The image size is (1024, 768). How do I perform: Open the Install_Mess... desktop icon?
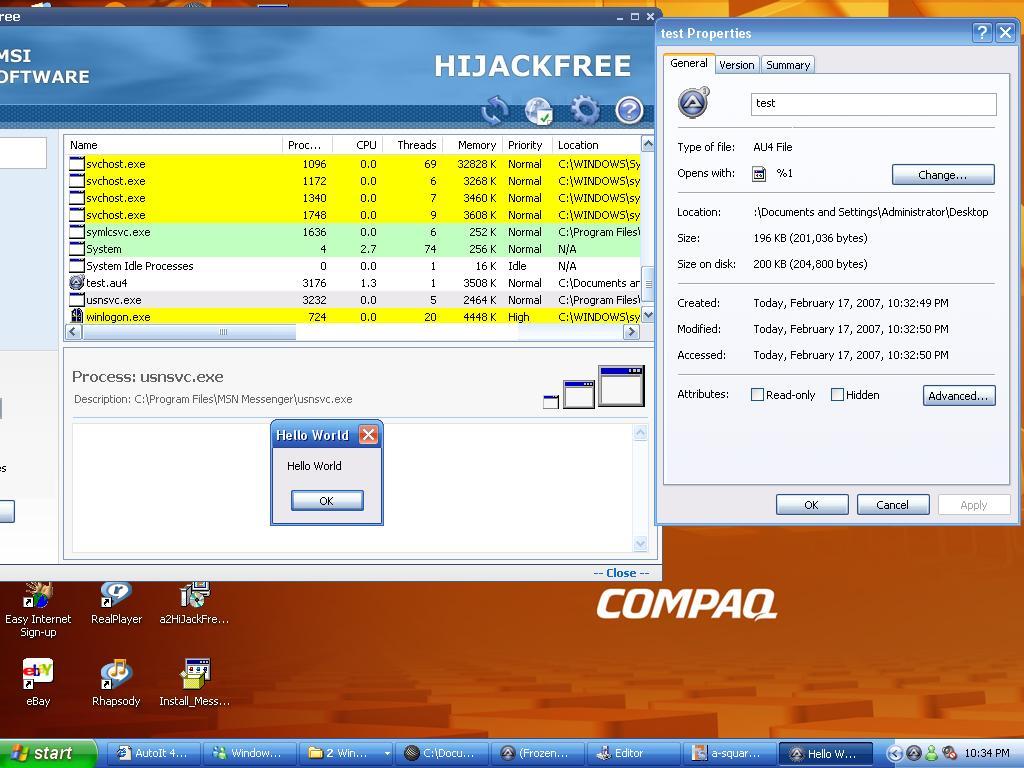[194, 682]
